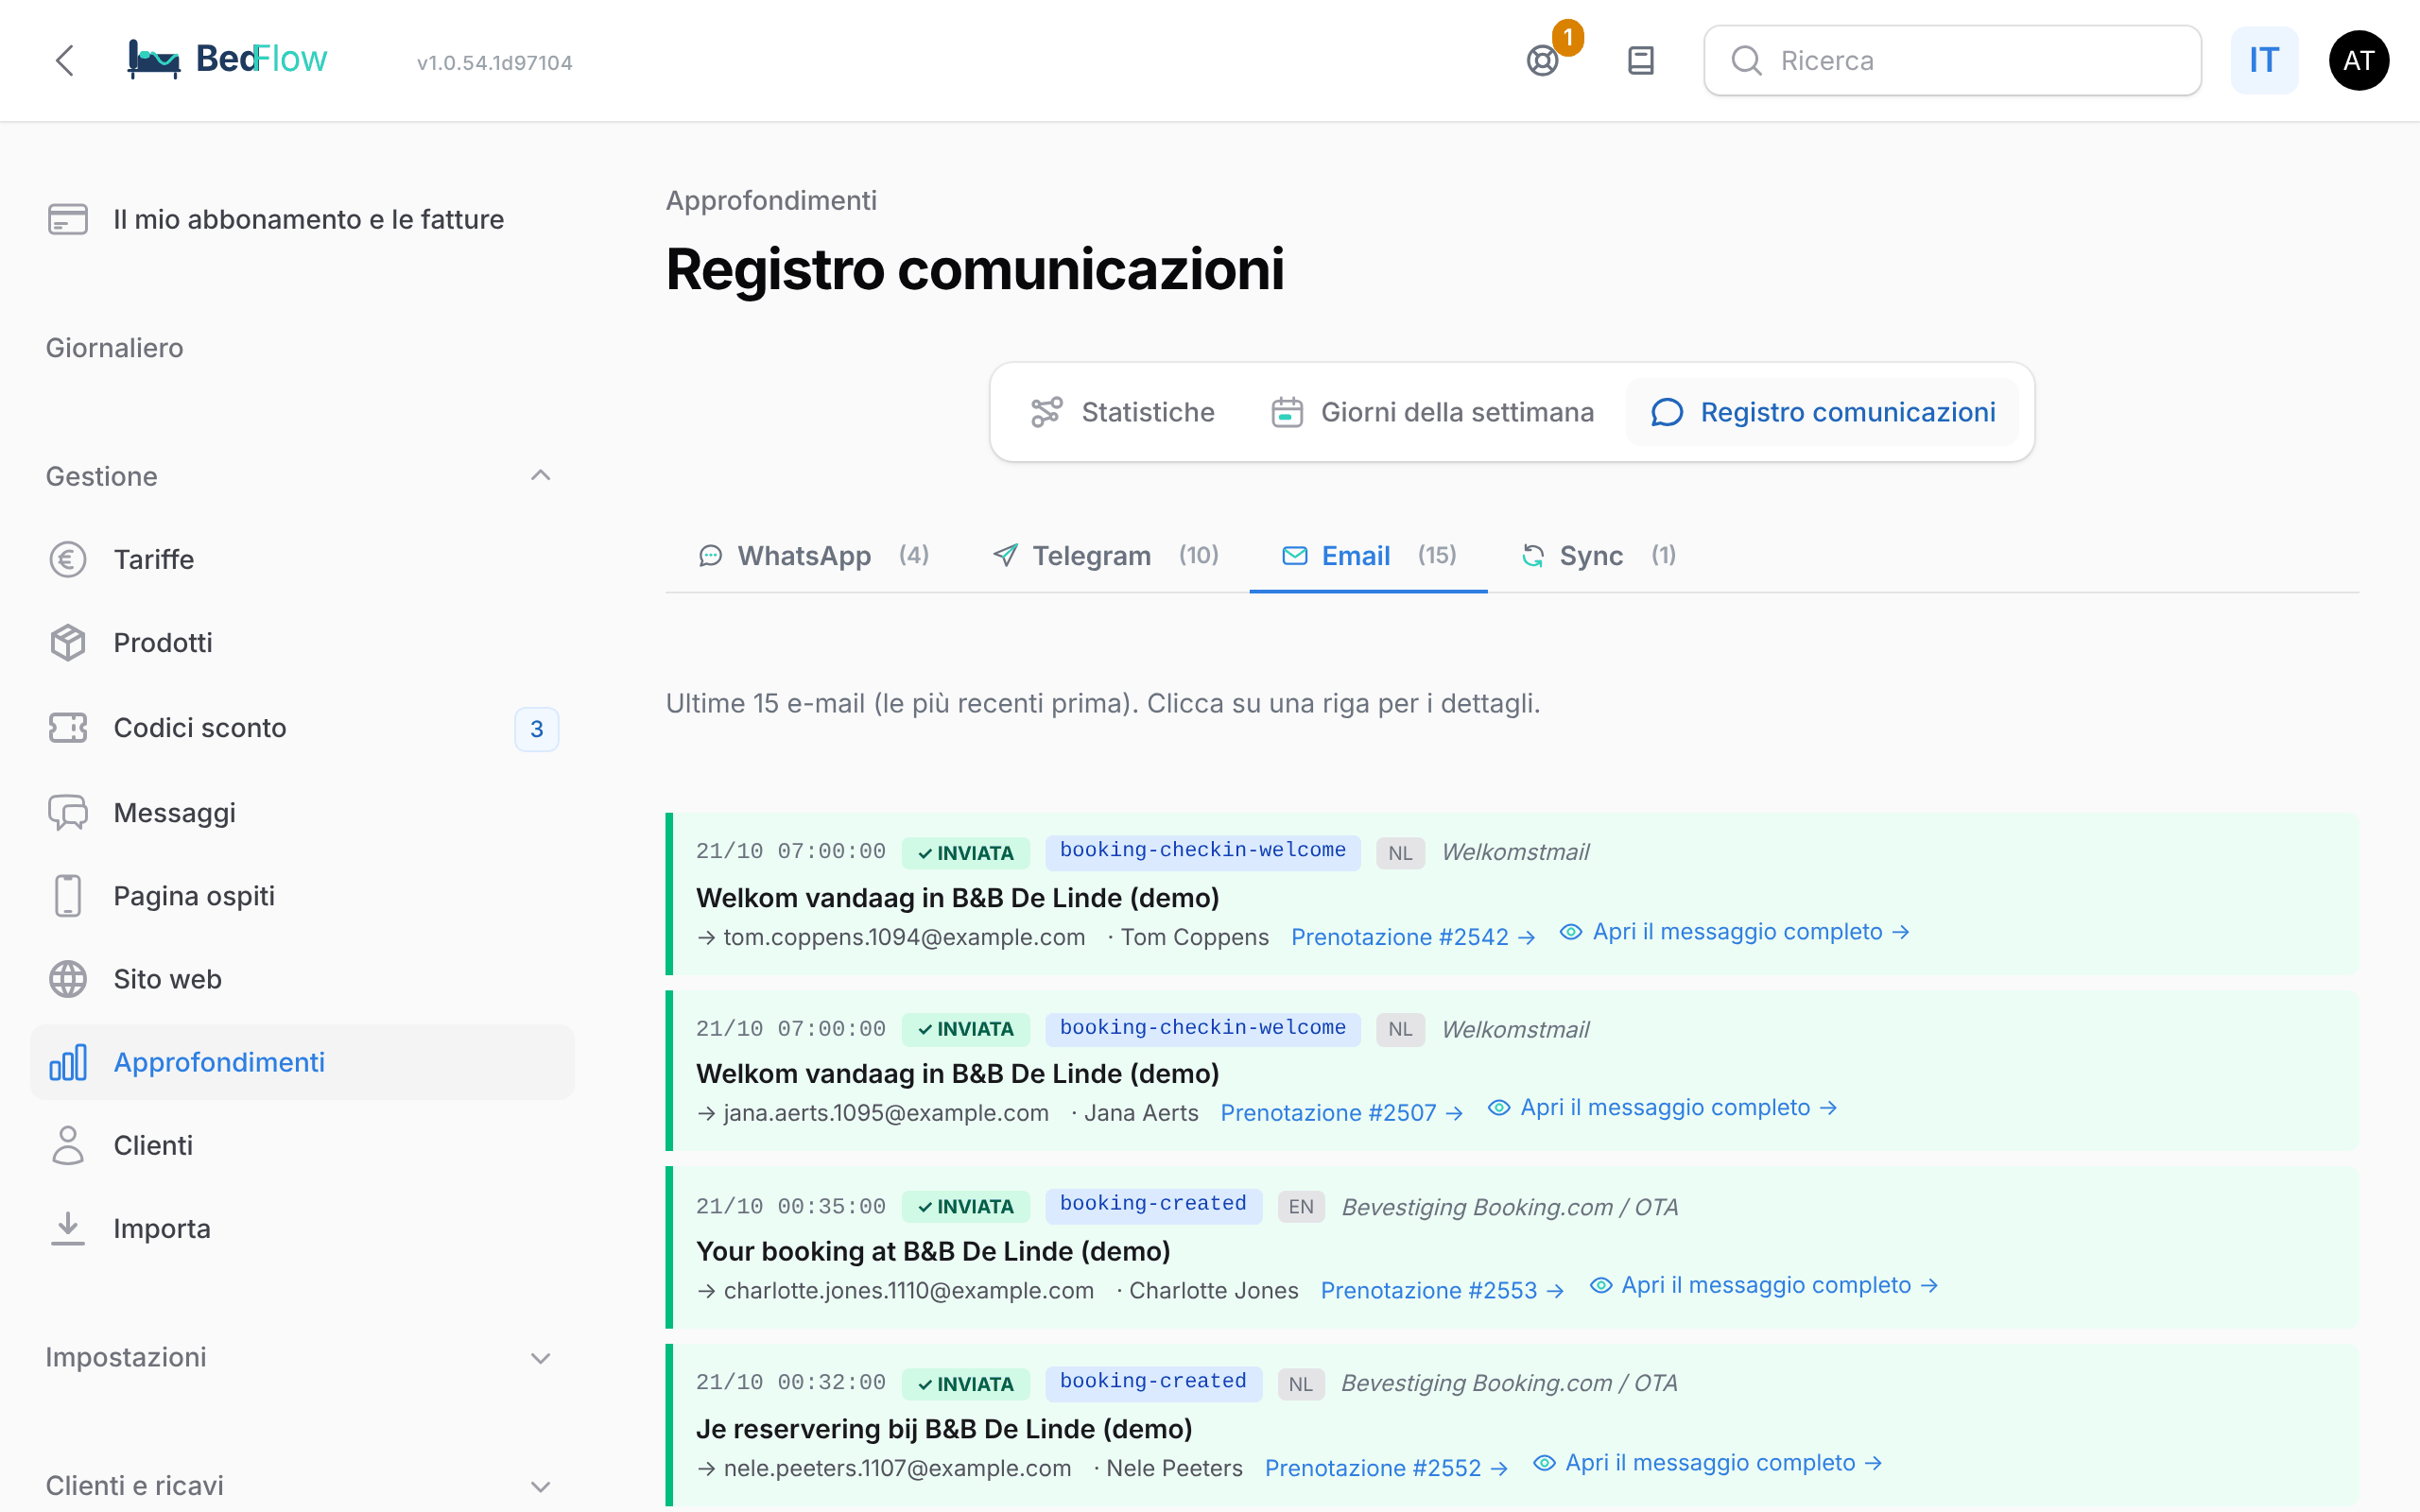Open full message for Tom Coppens
2420x1512 pixels.
pyautogui.click(x=1735, y=932)
